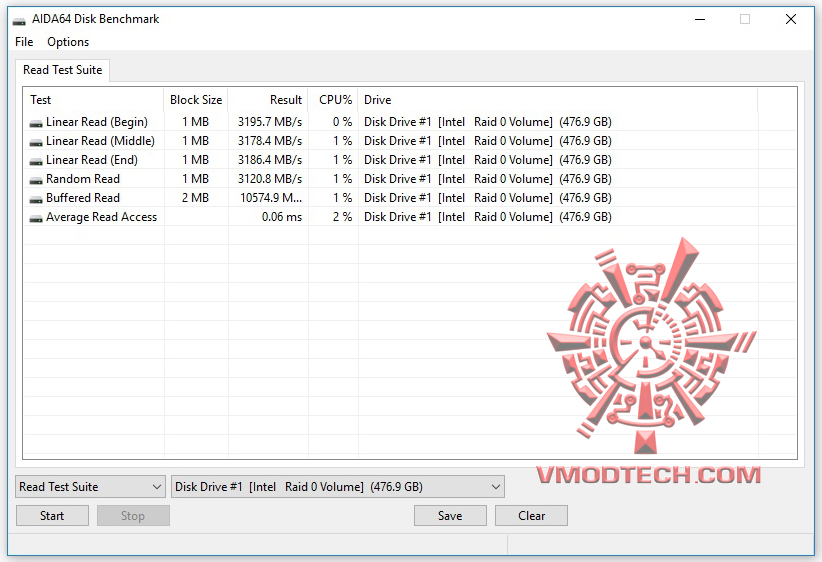Close the AIDA64 Disk Benchmark window
Screen dimensions: 822x562
click(791, 20)
